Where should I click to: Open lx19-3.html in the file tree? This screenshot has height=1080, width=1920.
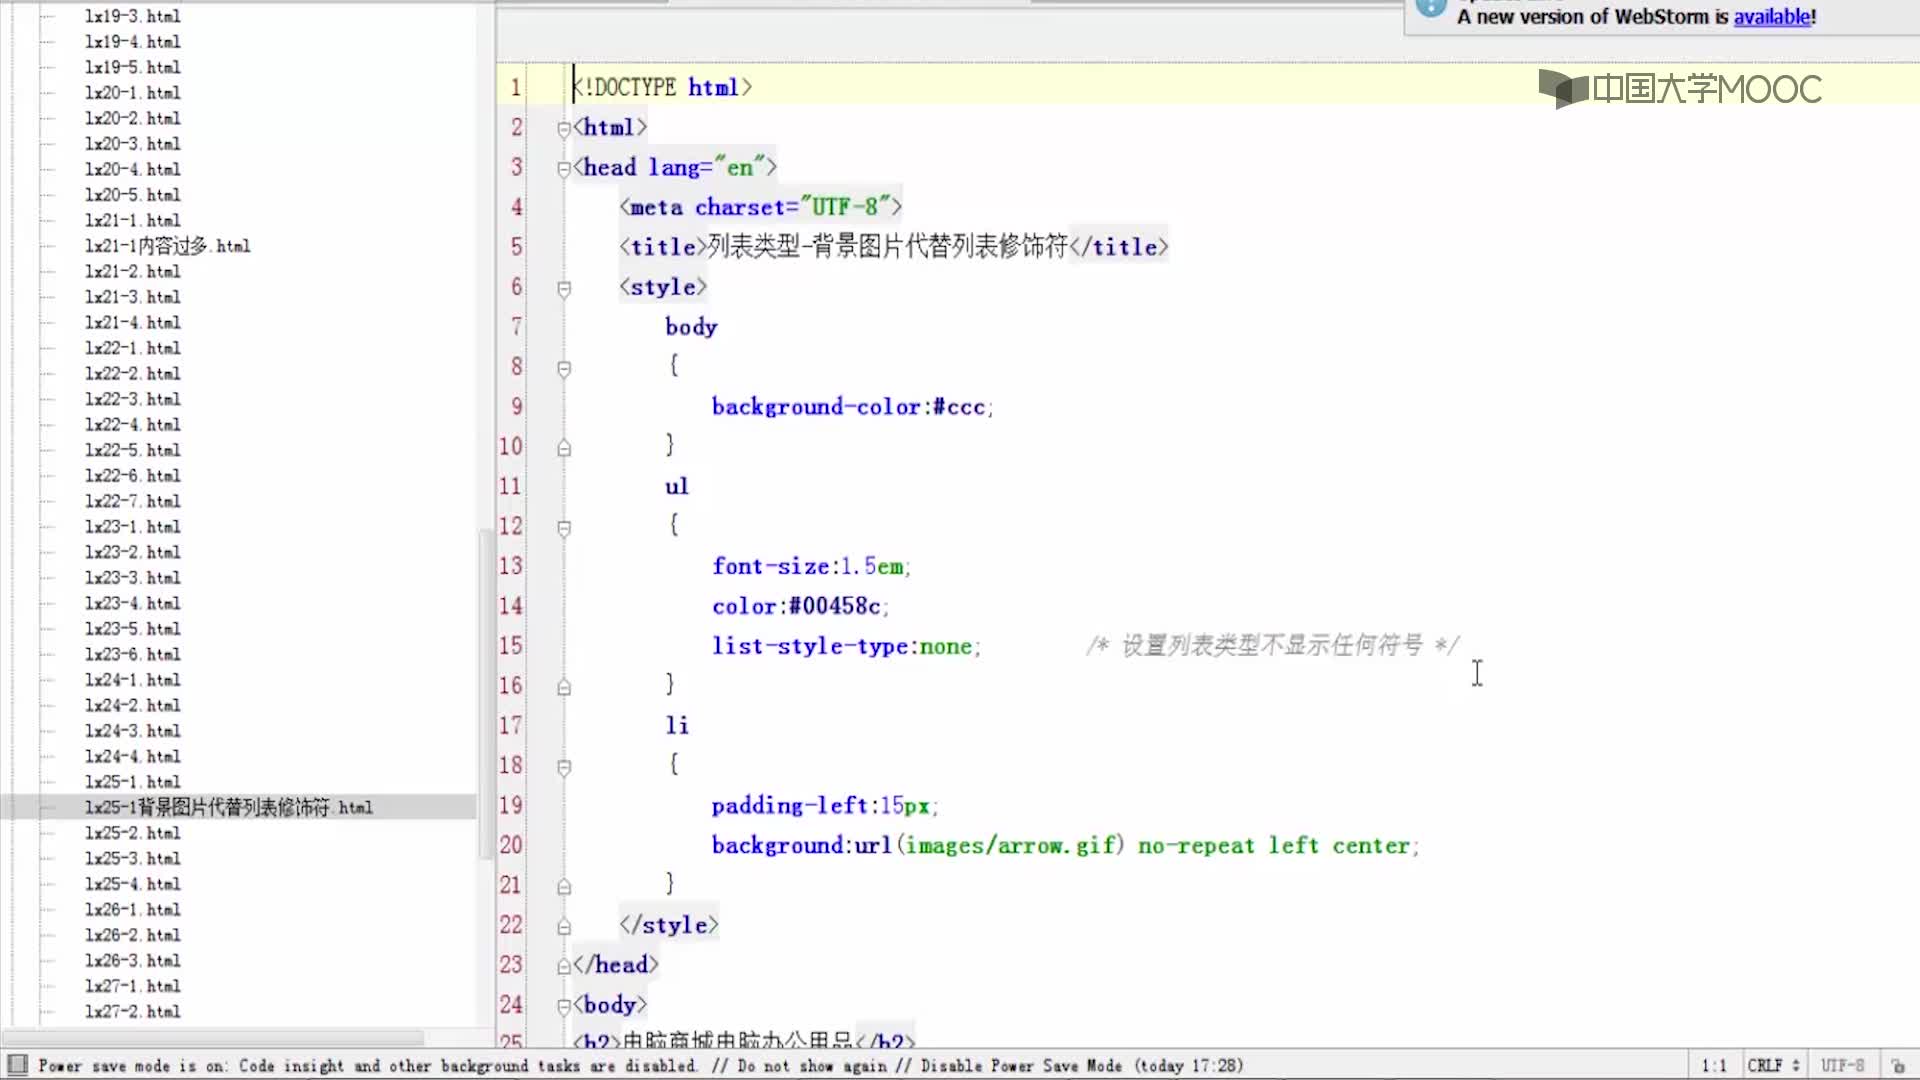(x=132, y=16)
